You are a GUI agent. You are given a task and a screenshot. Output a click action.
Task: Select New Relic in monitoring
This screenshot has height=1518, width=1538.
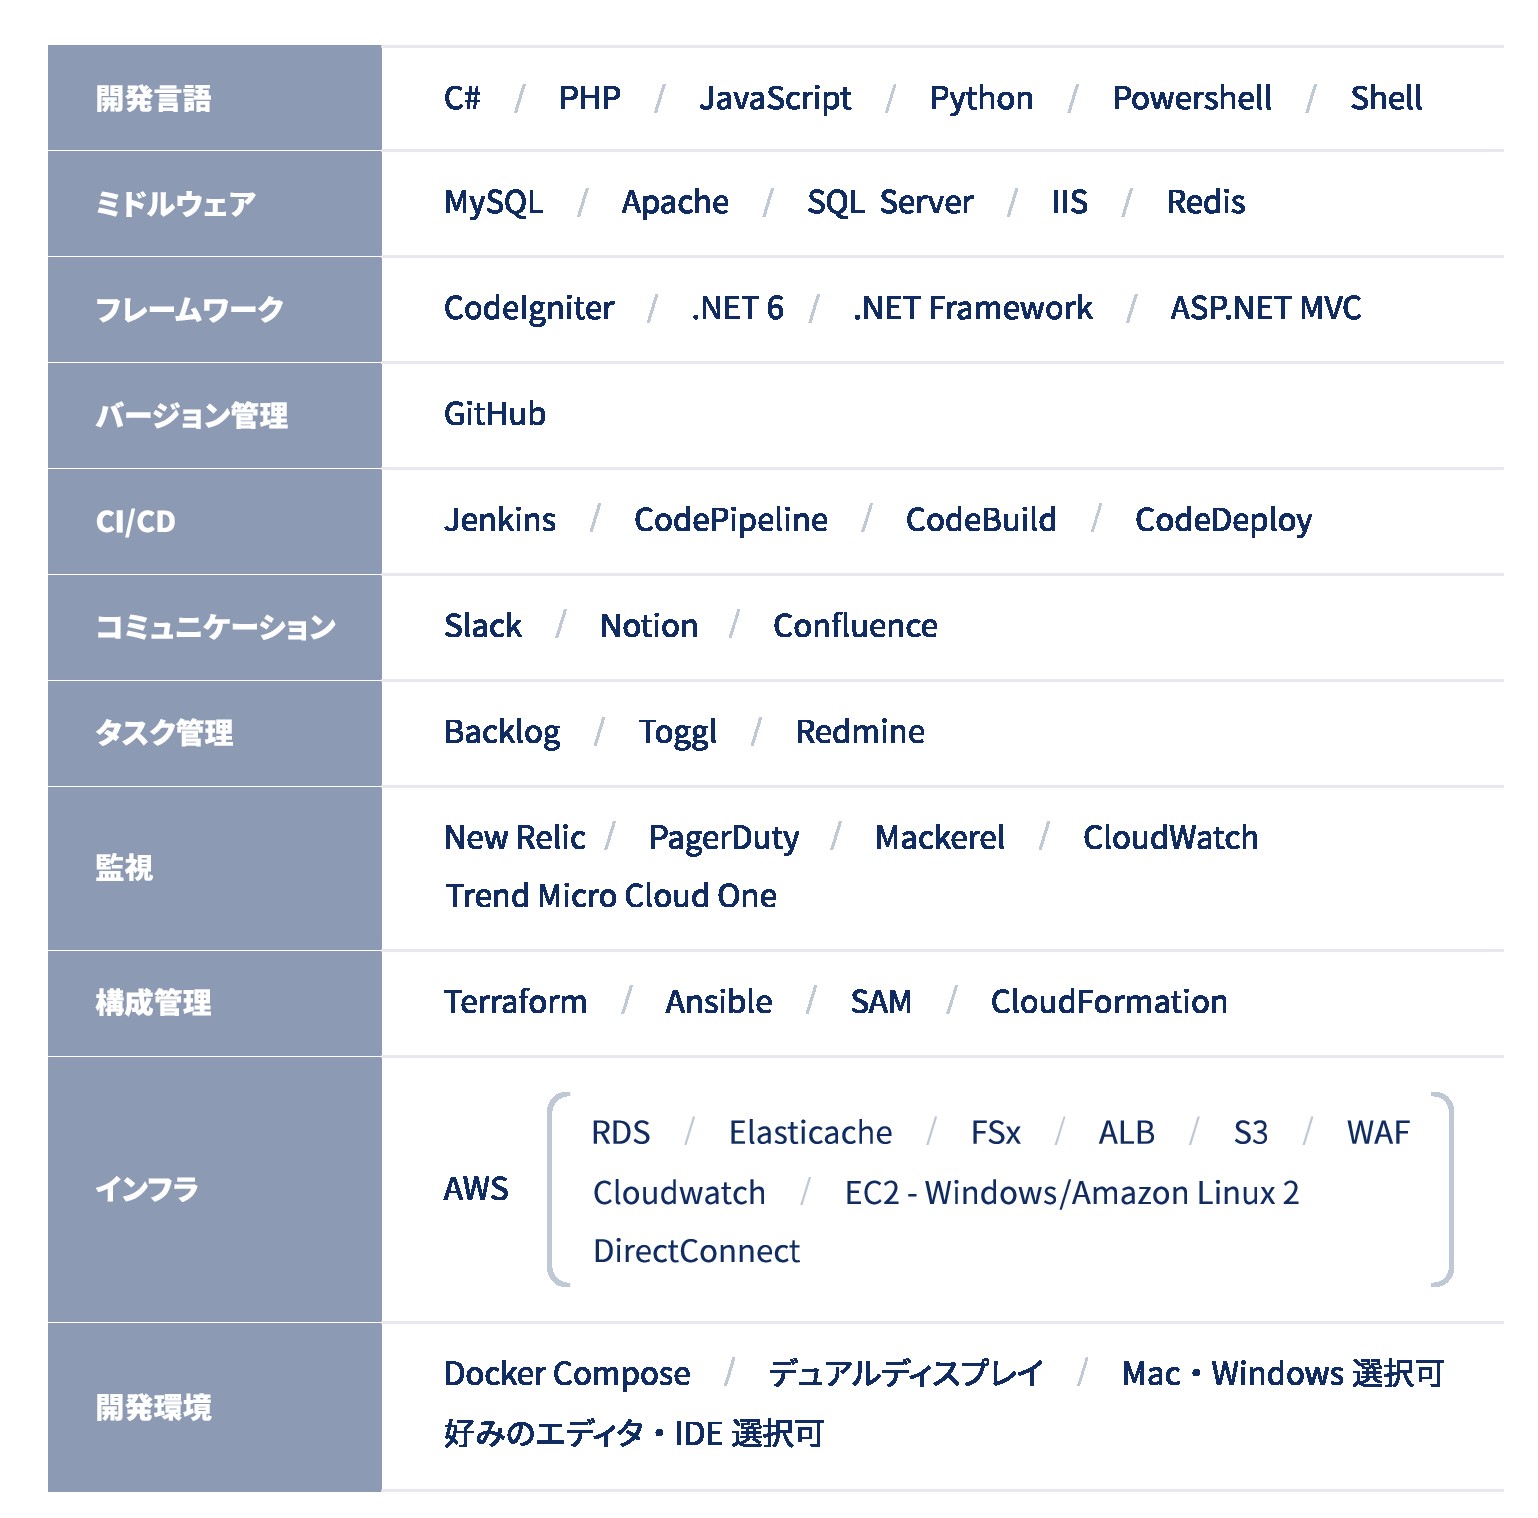coord(515,838)
